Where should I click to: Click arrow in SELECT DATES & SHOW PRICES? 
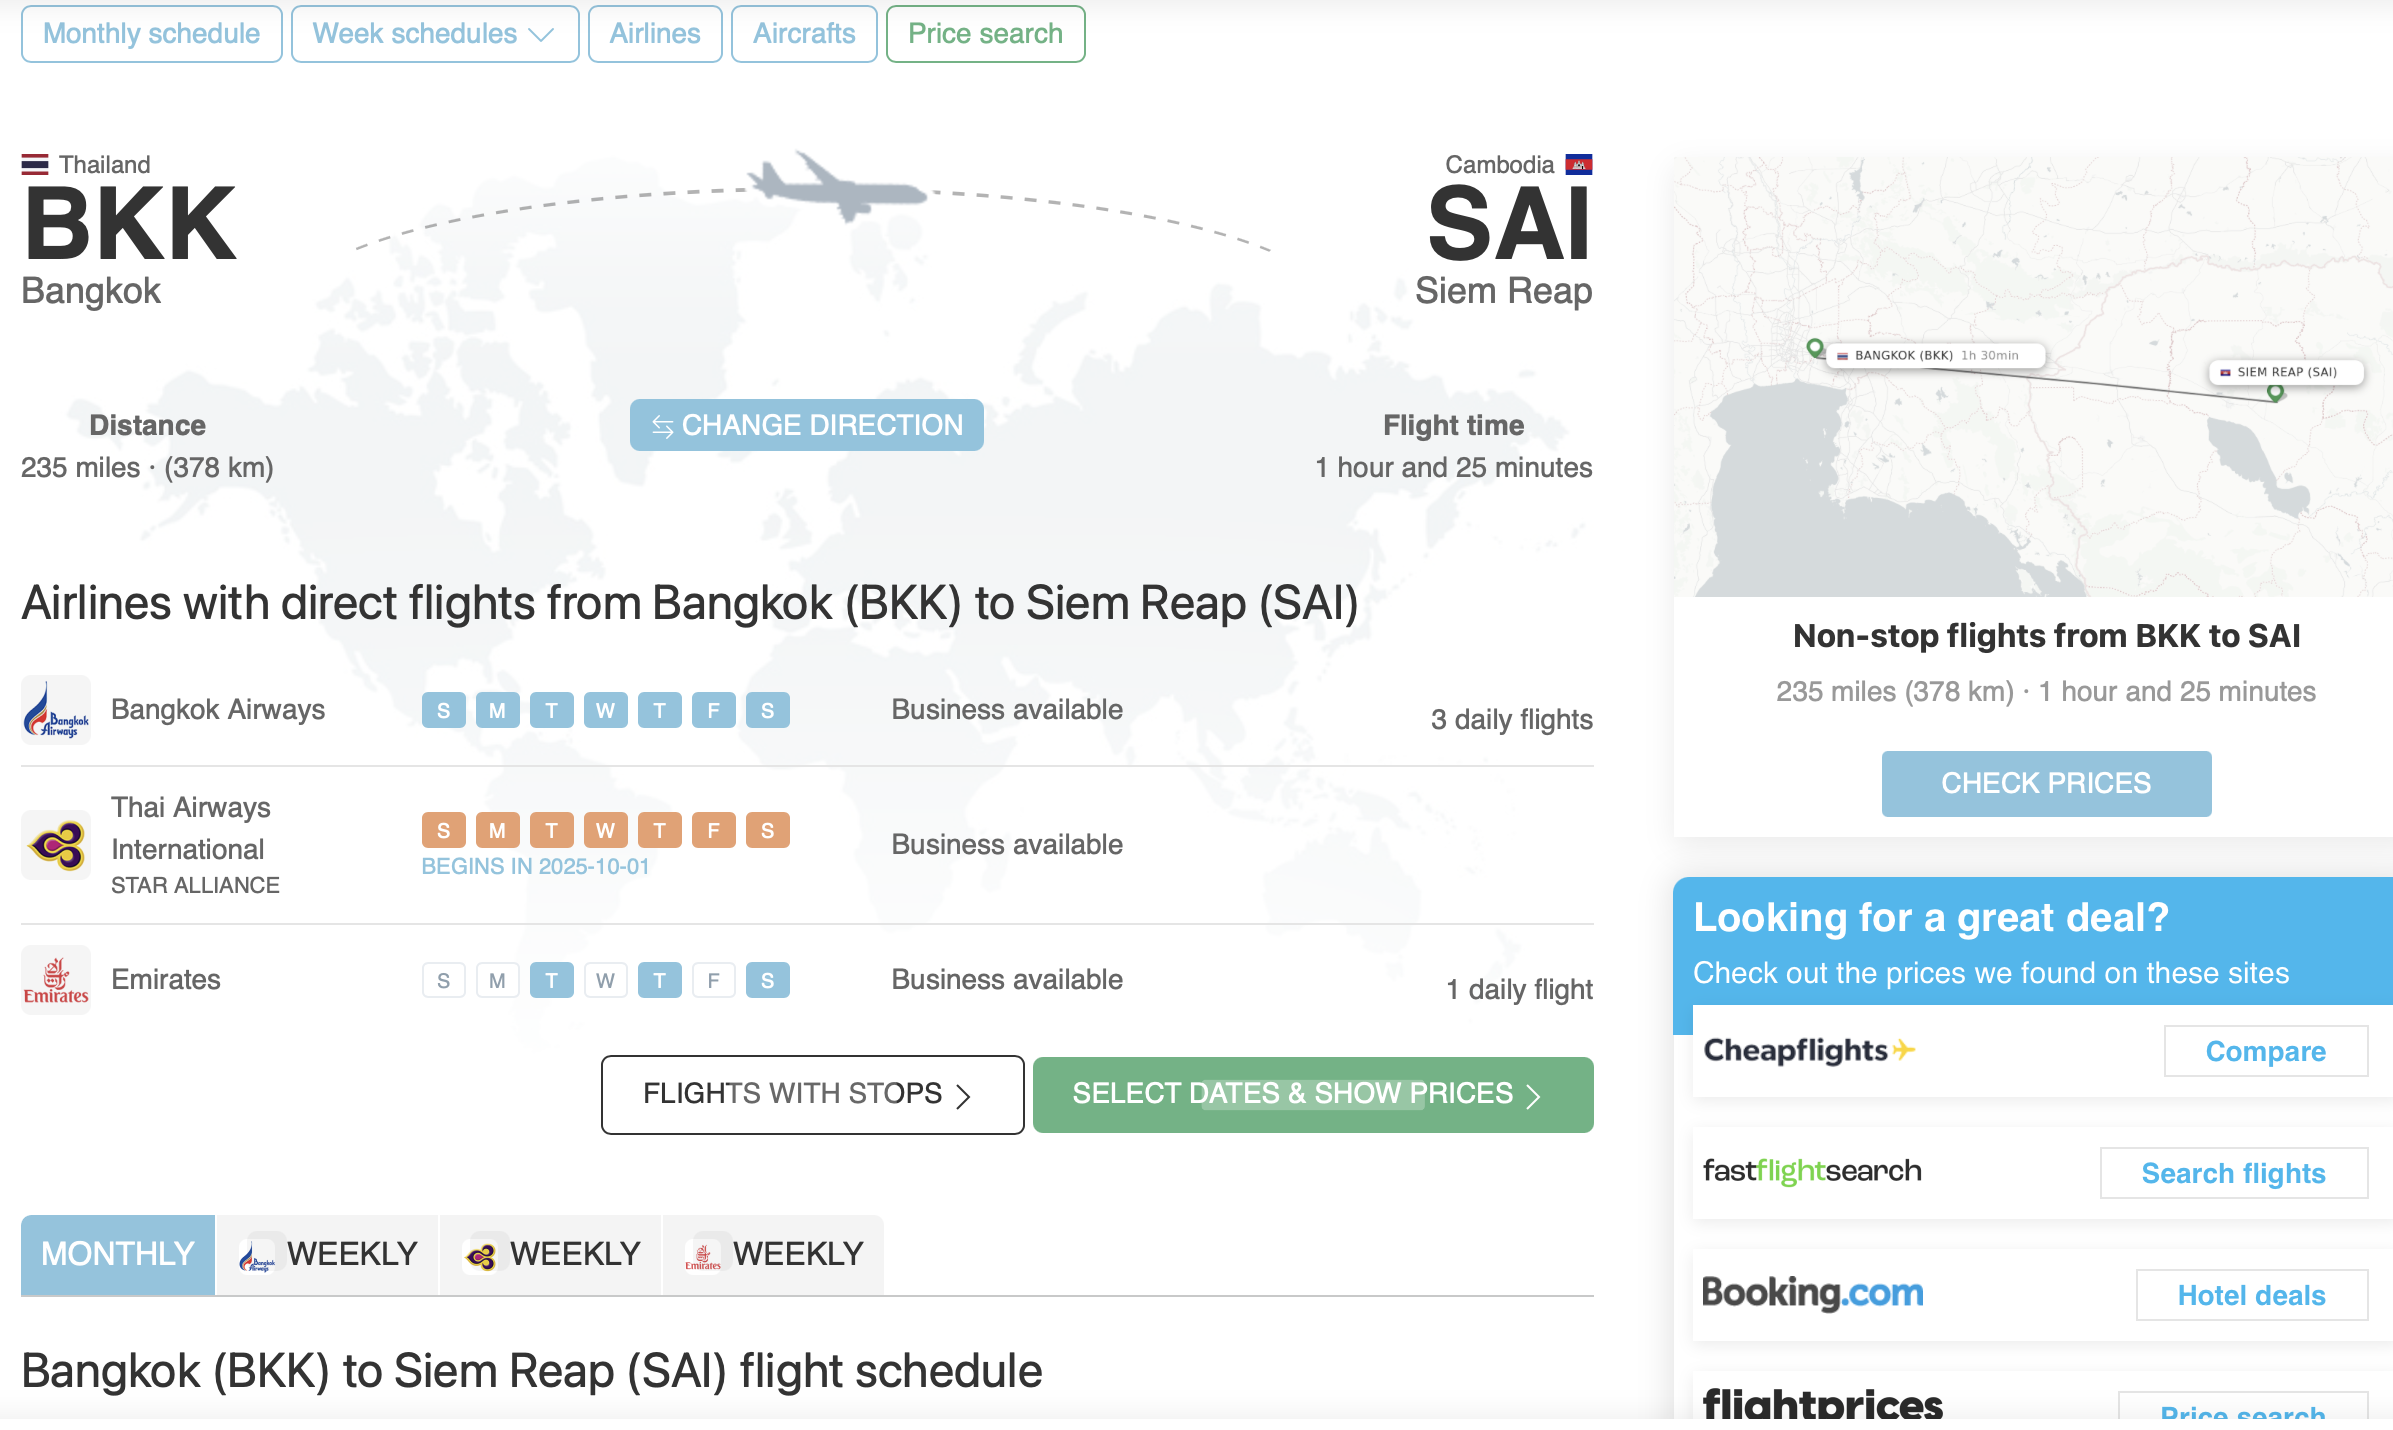[x=1533, y=1097]
